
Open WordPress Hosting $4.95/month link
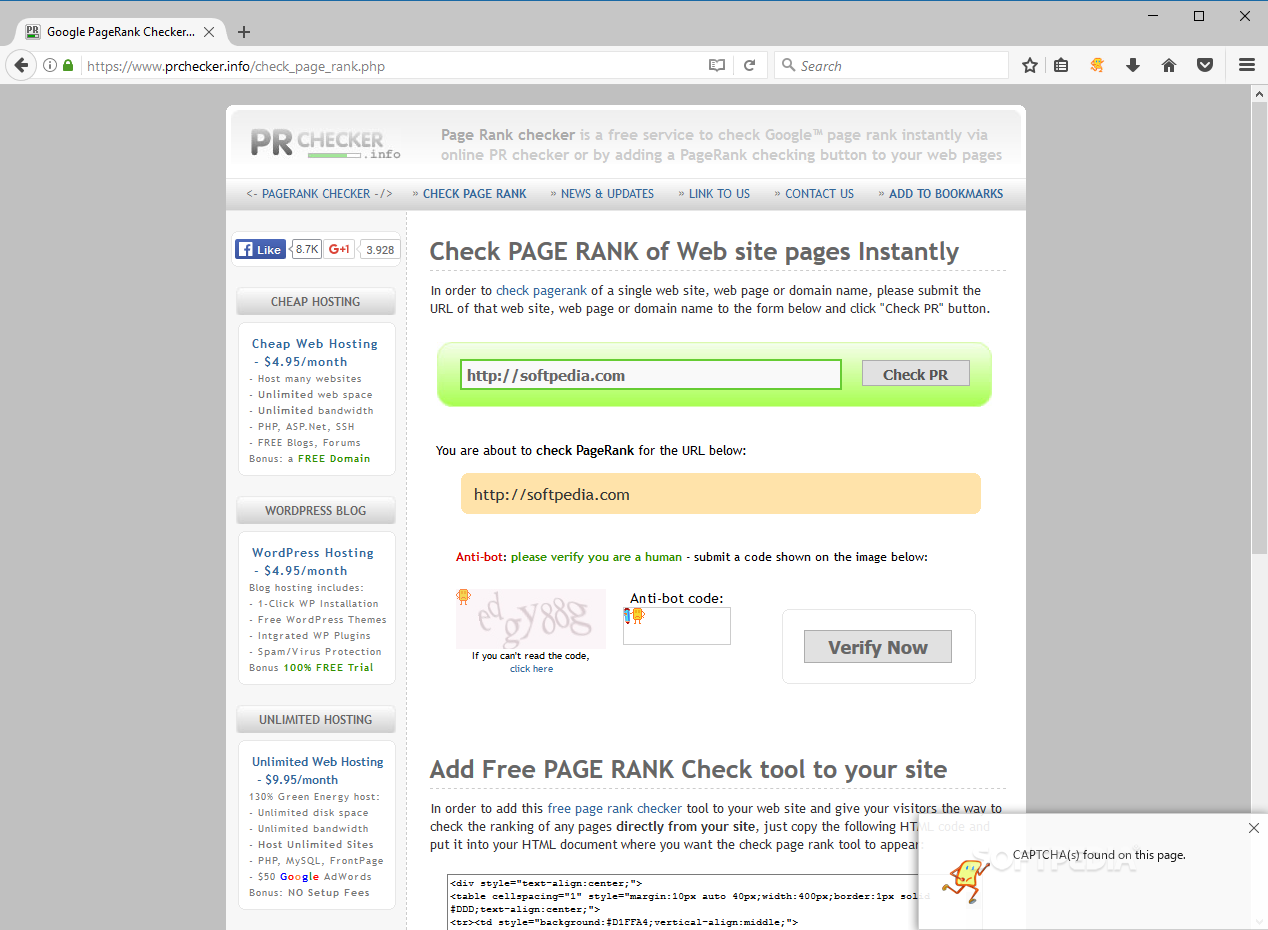(x=312, y=562)
